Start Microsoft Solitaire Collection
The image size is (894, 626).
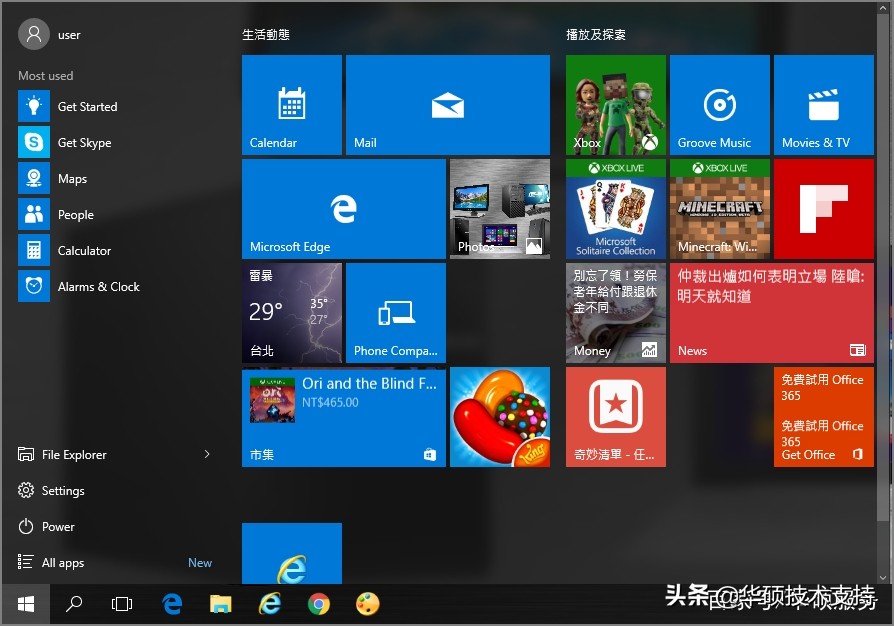pos(615,208)
